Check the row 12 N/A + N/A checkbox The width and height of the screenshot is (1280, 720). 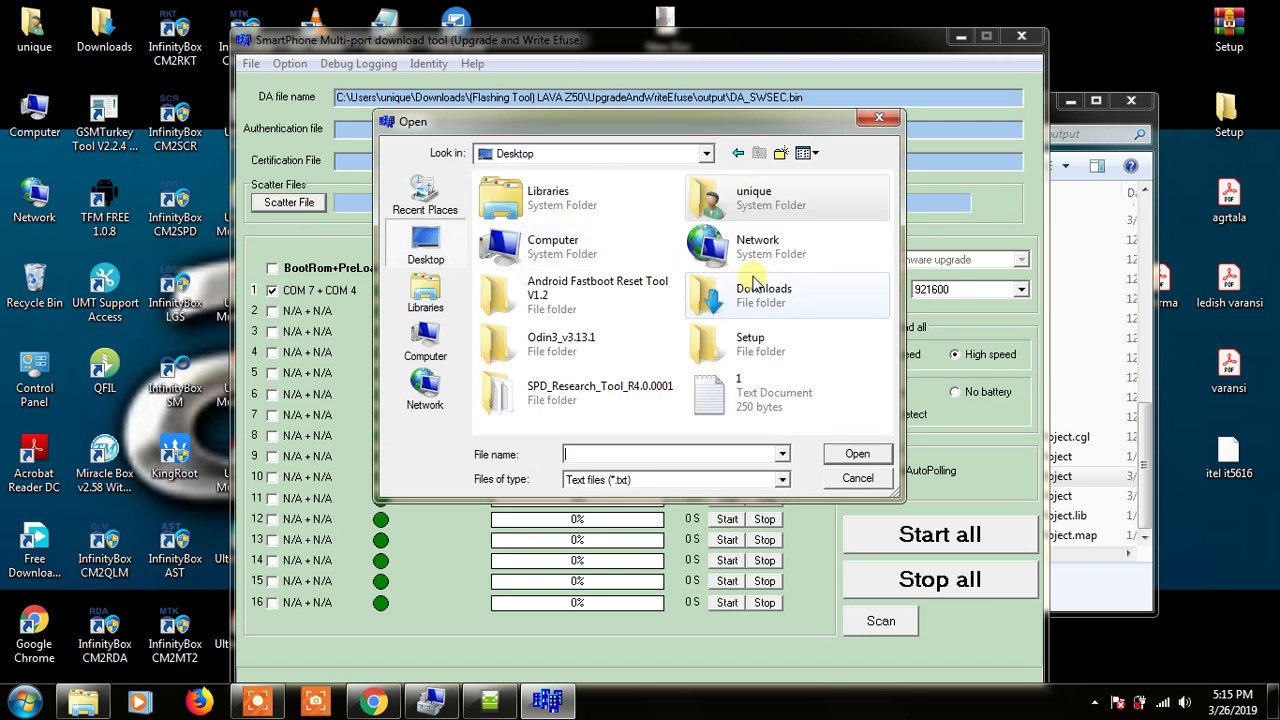[272, 519]
